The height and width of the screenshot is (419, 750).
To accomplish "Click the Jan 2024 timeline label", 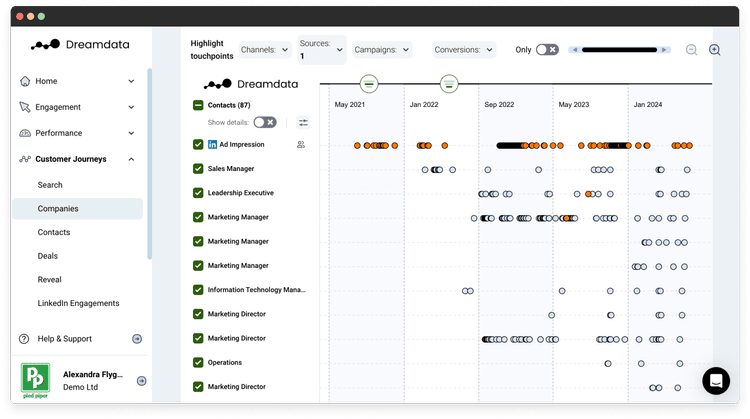I will tap(648, 105).
